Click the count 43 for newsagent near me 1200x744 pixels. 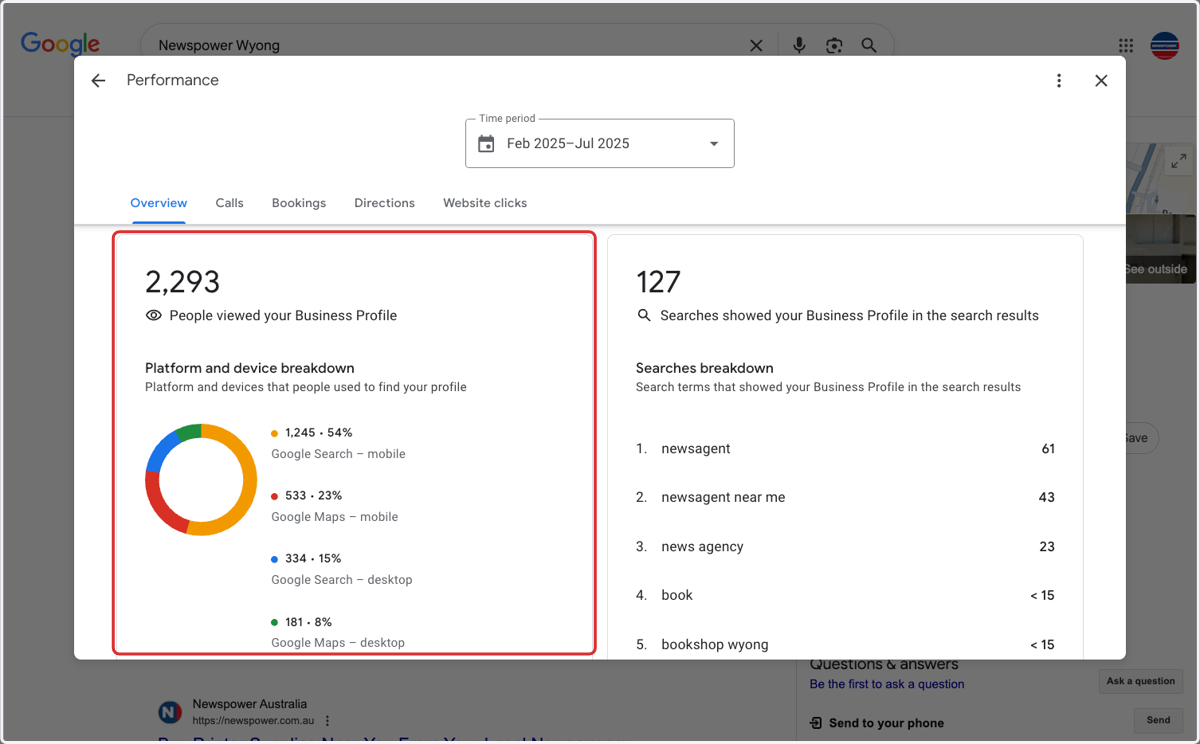point(1046,497)
